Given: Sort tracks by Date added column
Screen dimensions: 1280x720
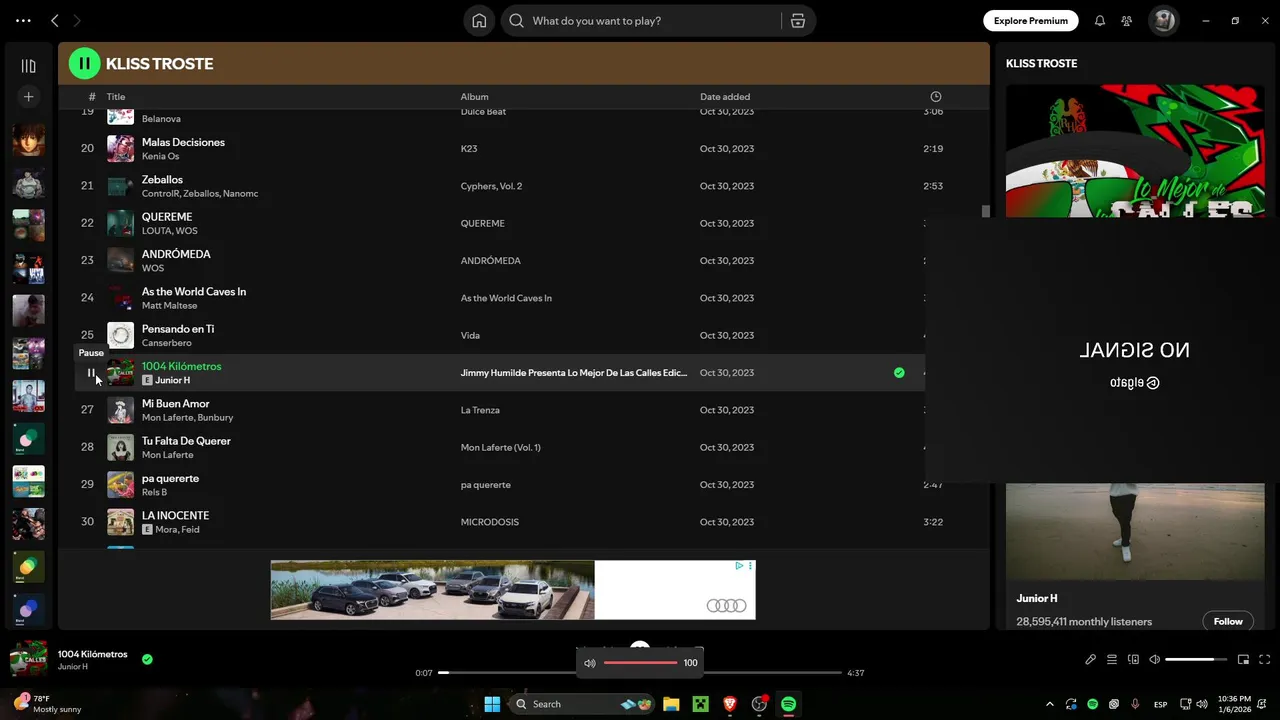Looking at the screenshot, I should click(x=725, y=97).
